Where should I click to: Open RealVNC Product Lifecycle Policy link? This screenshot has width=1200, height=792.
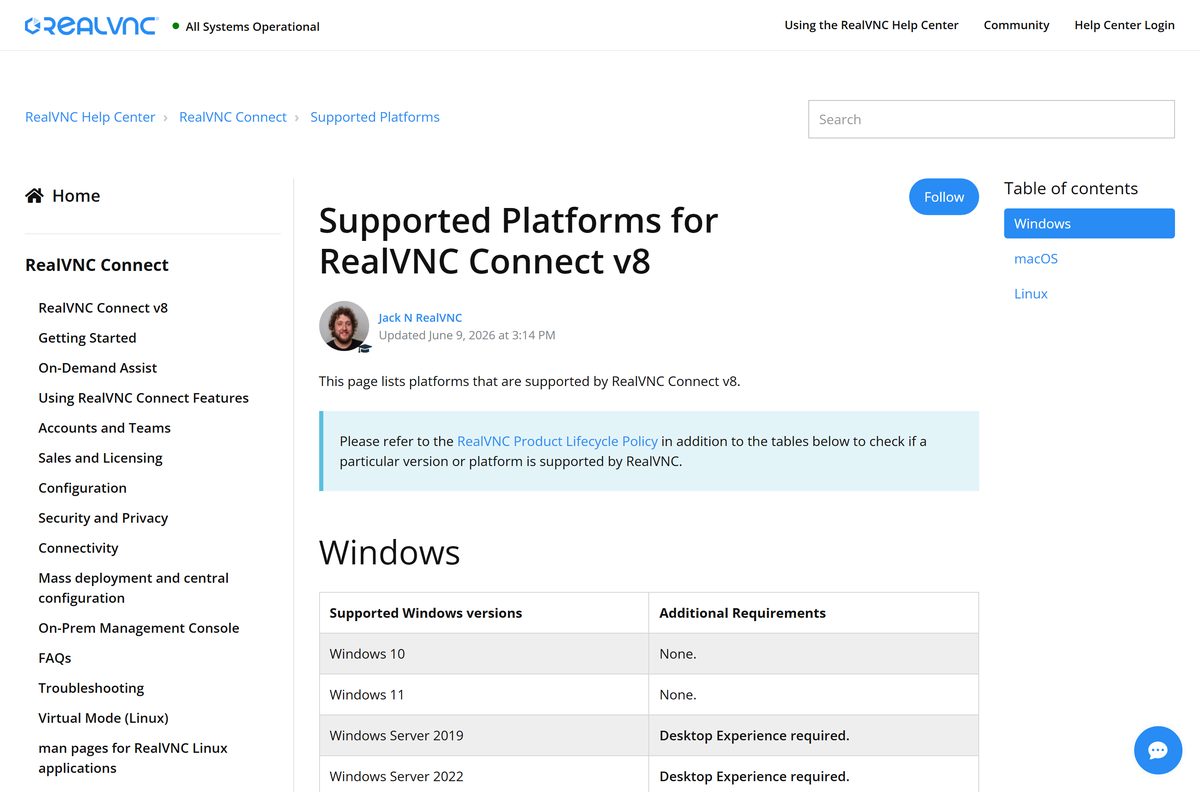(x=557, y=440)
